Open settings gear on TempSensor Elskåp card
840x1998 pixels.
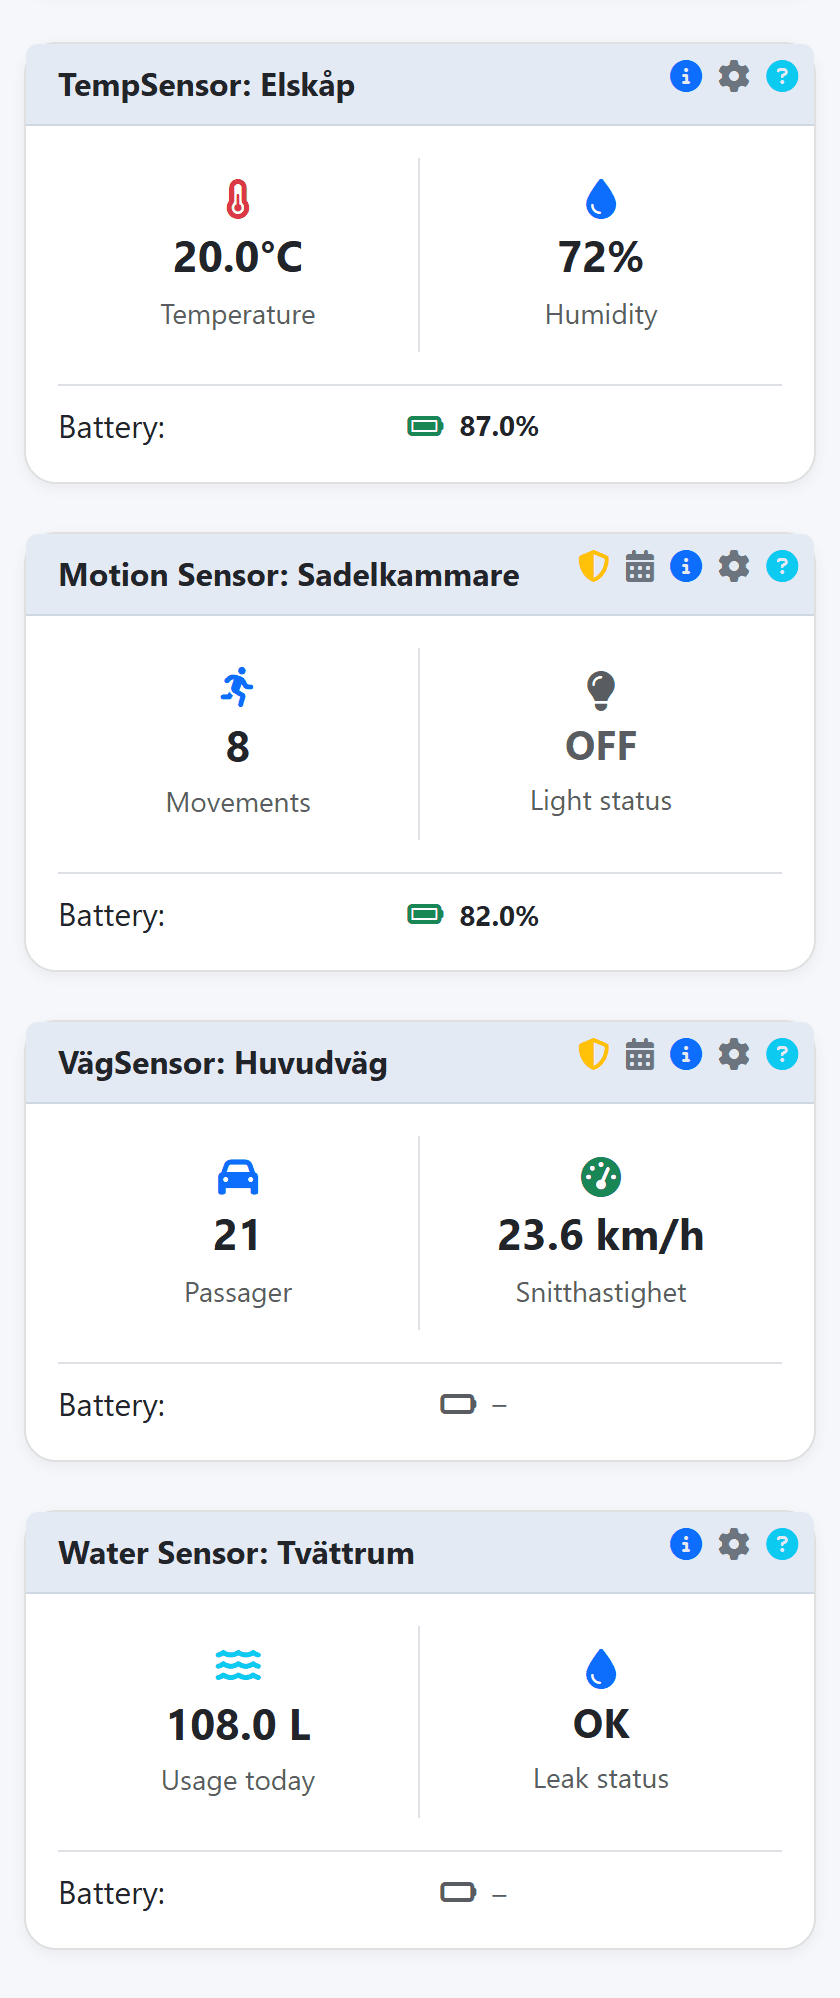pyautogui.click(x=734, y=76)
